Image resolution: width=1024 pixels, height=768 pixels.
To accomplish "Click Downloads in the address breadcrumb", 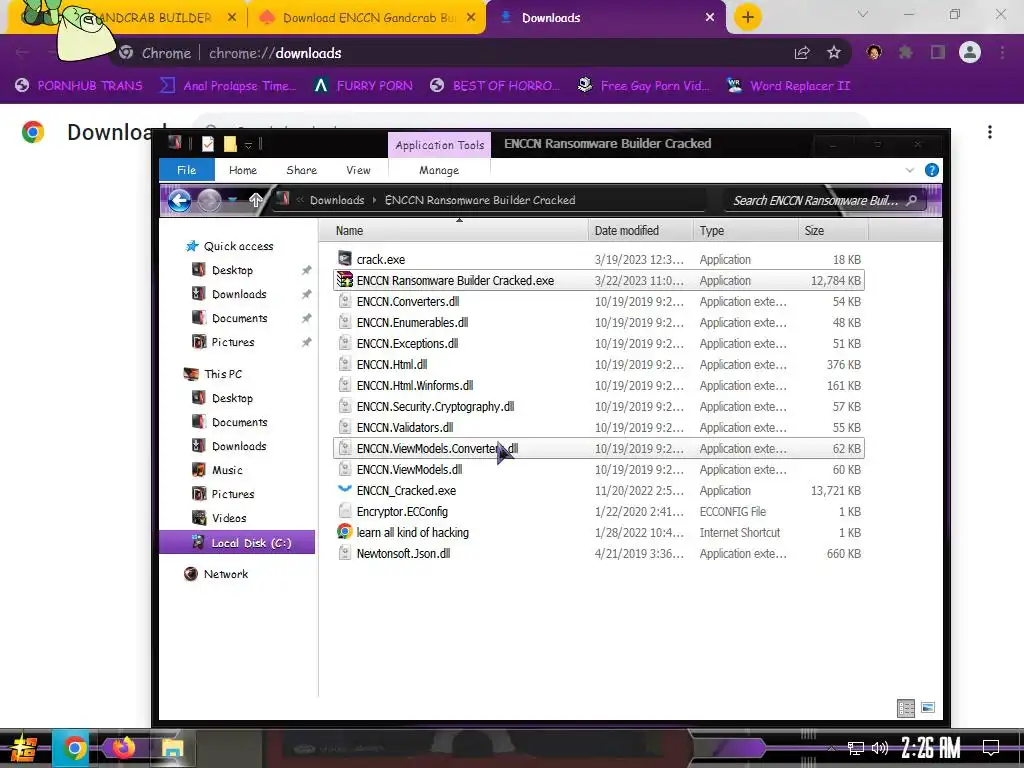I will click(x=337, y=200).
